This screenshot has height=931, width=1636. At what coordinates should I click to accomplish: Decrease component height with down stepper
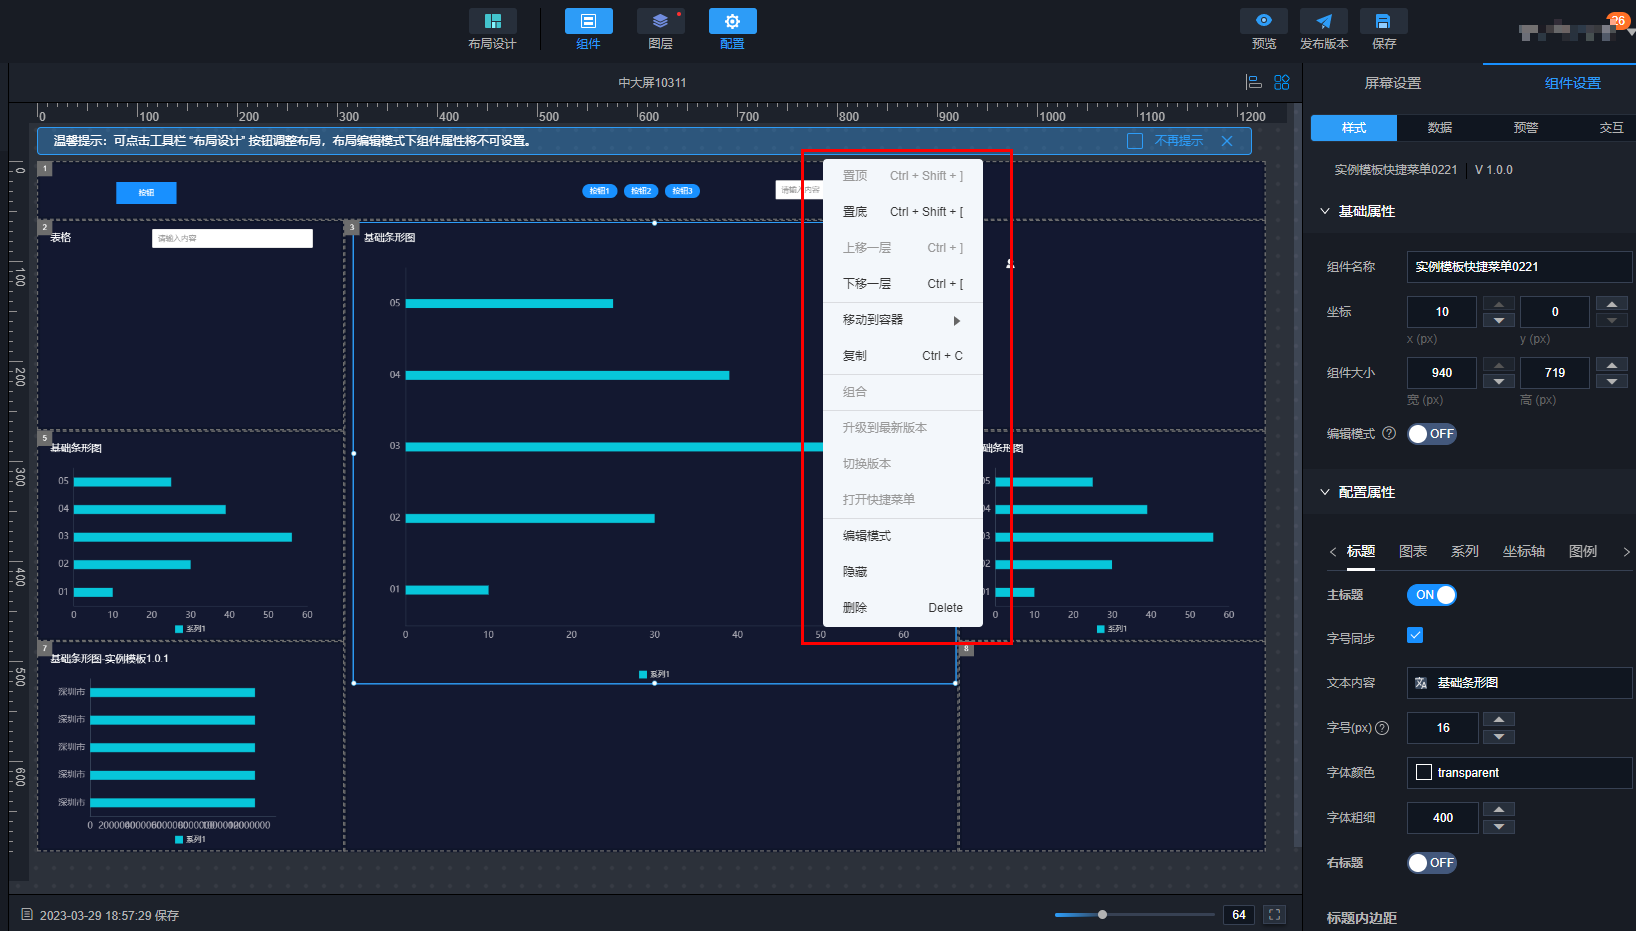[x=1611, y=381]
